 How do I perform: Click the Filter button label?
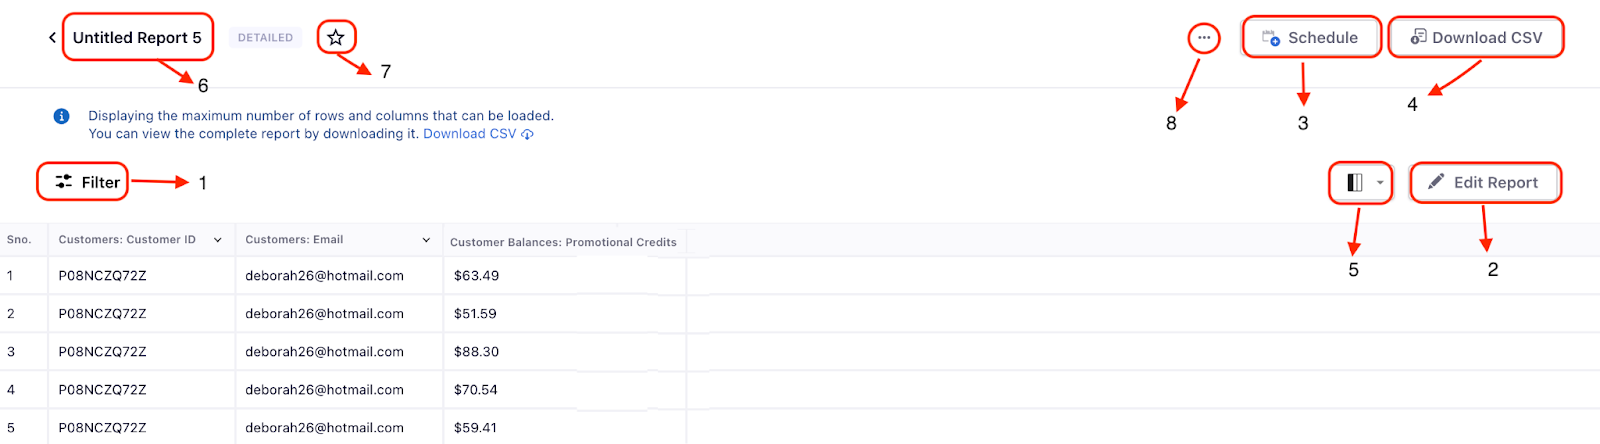tap(100, 183)
